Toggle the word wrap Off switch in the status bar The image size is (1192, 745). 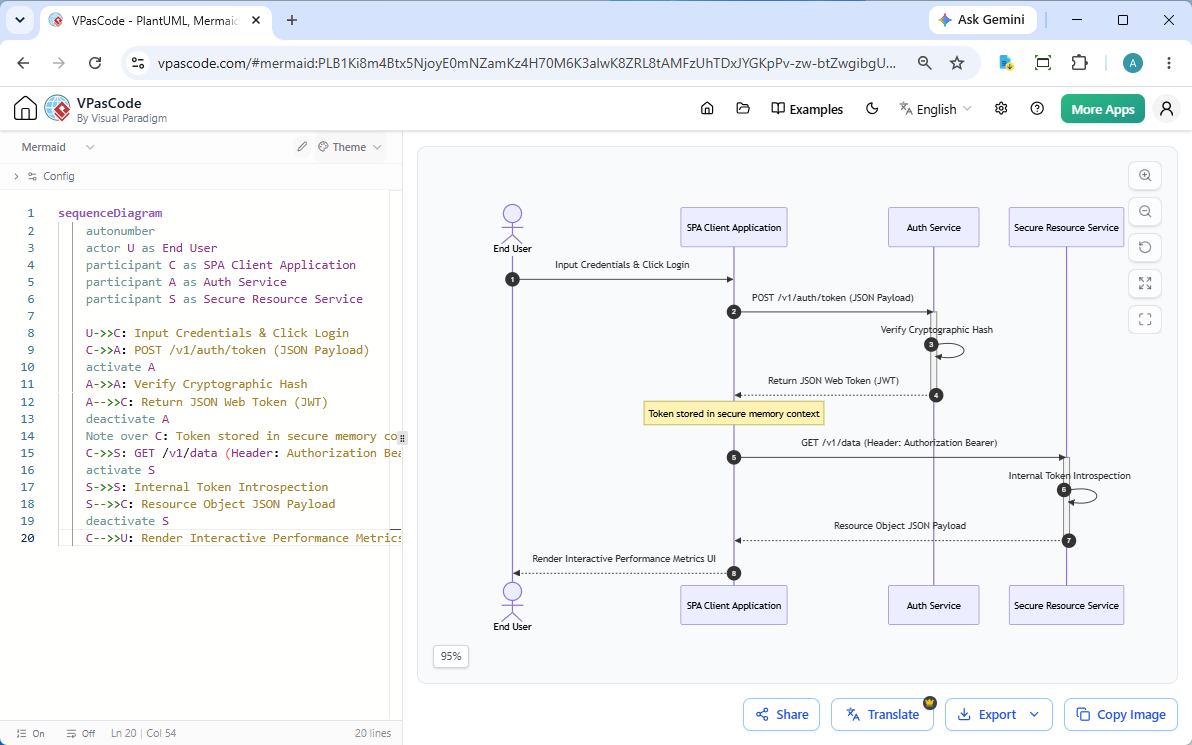coord(81,734)
